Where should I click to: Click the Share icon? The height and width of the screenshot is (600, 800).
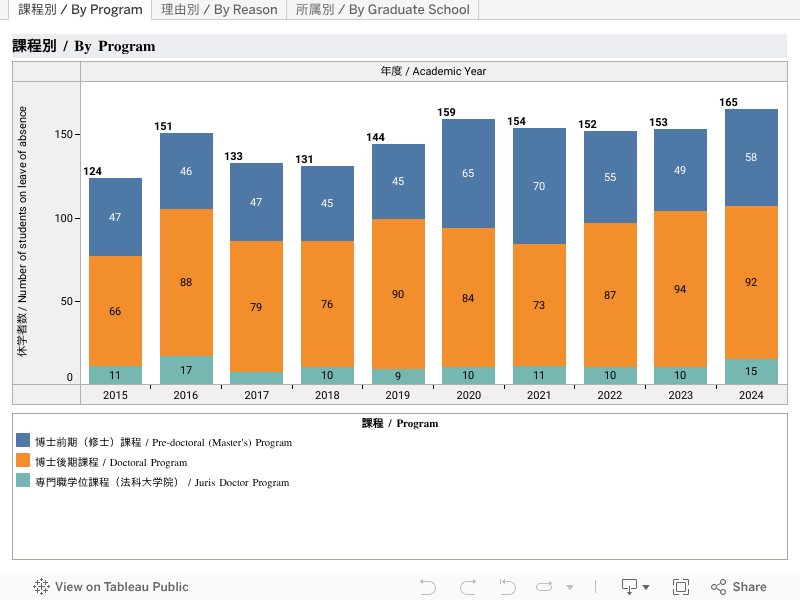point(738,587)
